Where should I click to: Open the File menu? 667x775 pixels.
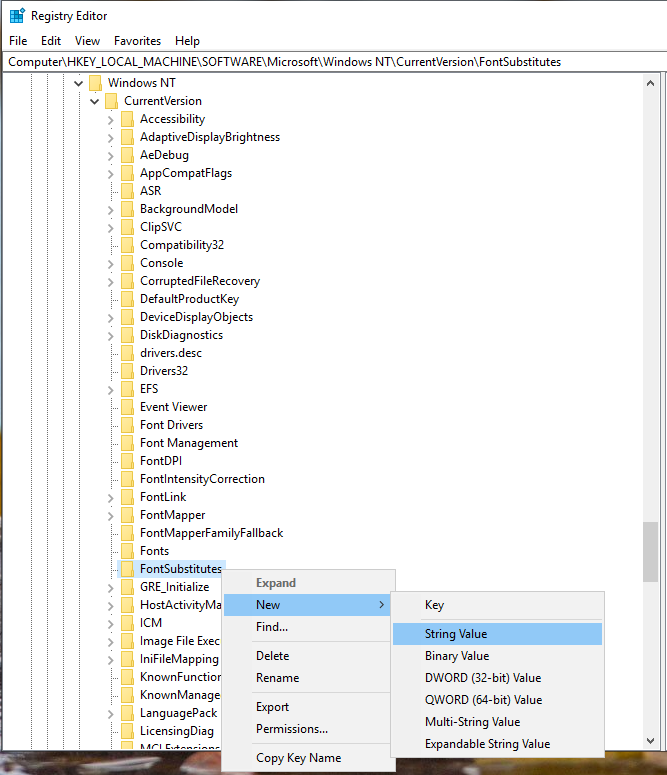click(18, 41)
